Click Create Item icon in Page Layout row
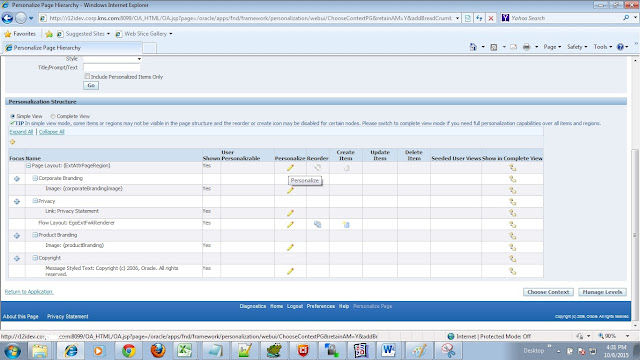Screen dimensions: 640x360 (x=346, y=168)
